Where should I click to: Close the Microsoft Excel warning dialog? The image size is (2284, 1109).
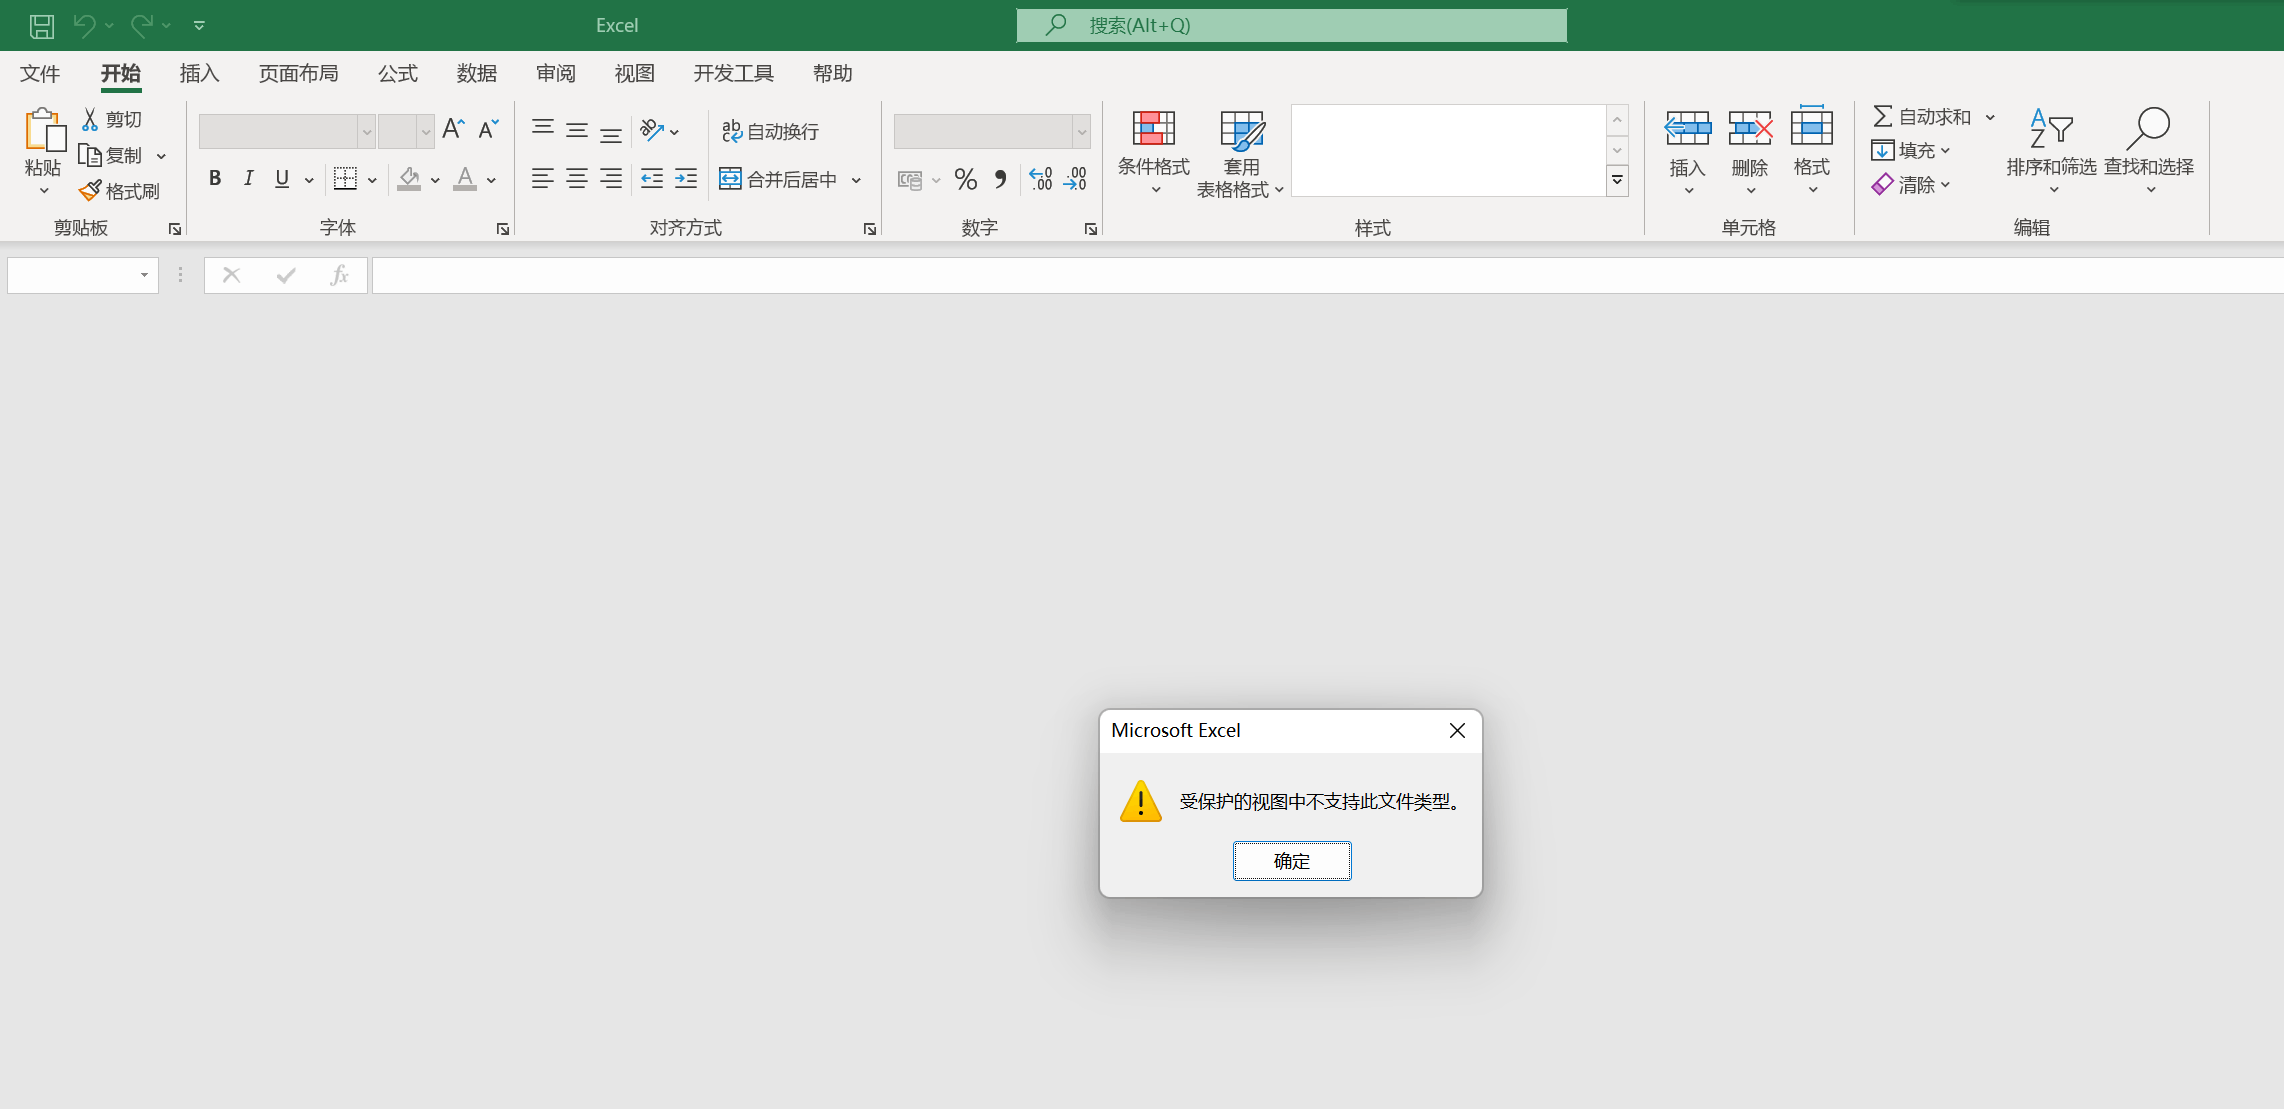(1457, 730)
